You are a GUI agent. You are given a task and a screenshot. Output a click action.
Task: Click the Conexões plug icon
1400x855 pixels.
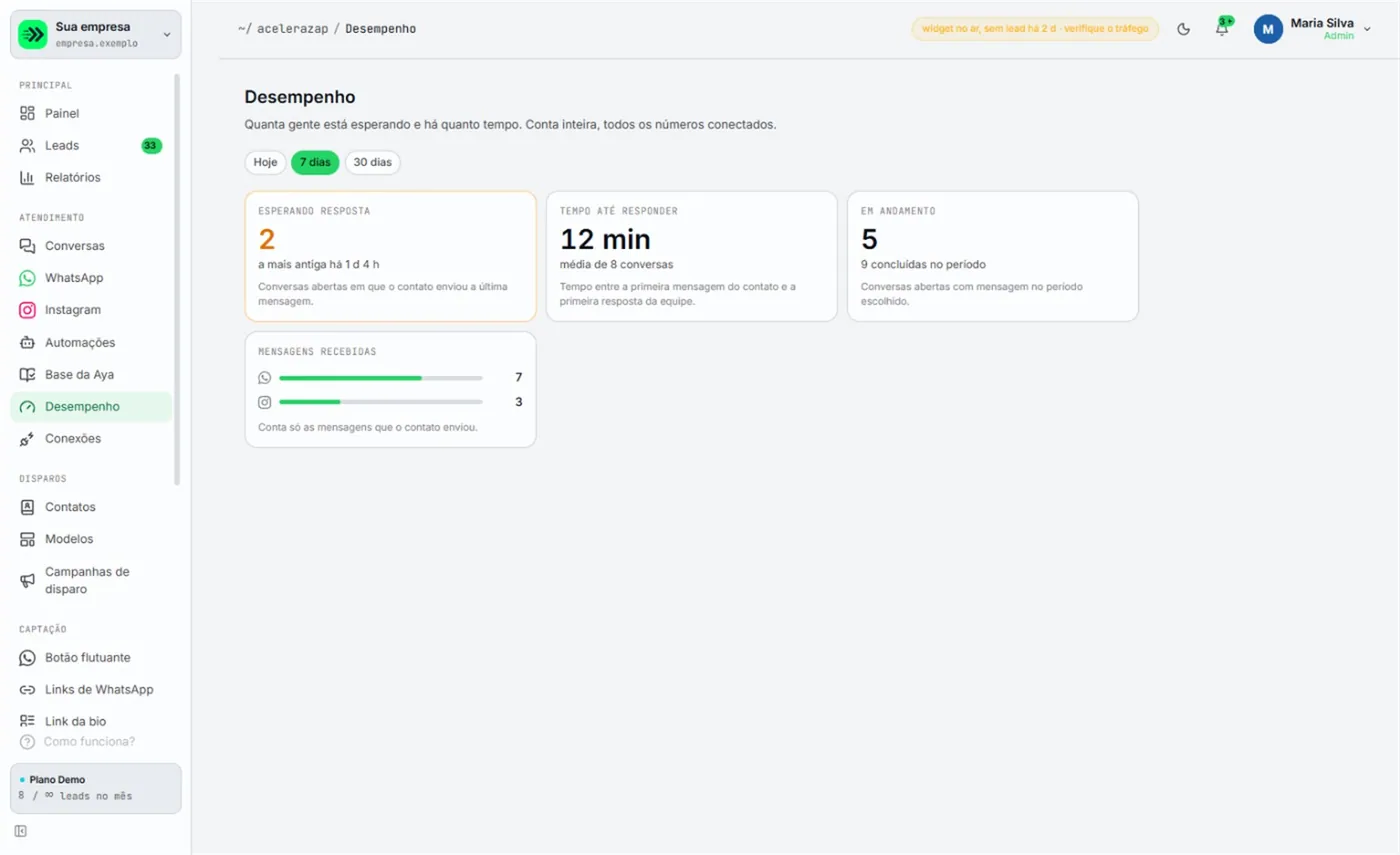tap(28, 438)
